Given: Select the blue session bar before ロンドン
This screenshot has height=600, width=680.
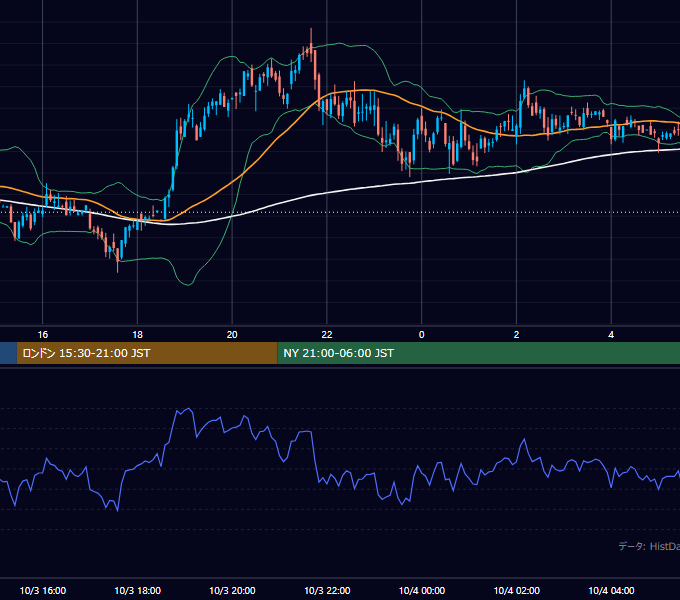Looking at the screenshot, I should pyautogui.click(x=8, y=353).
